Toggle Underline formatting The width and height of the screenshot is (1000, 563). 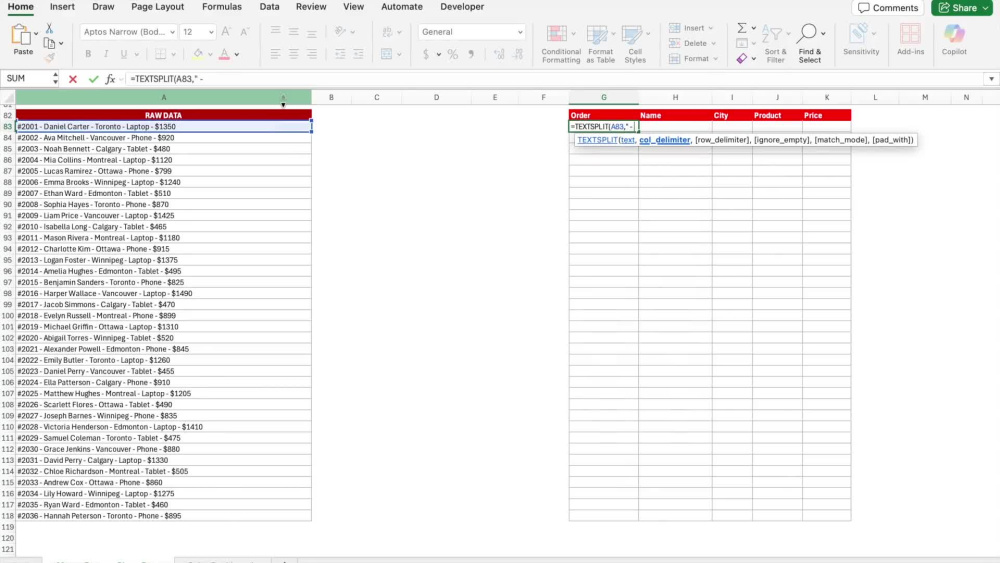click(x=124, y=55)
